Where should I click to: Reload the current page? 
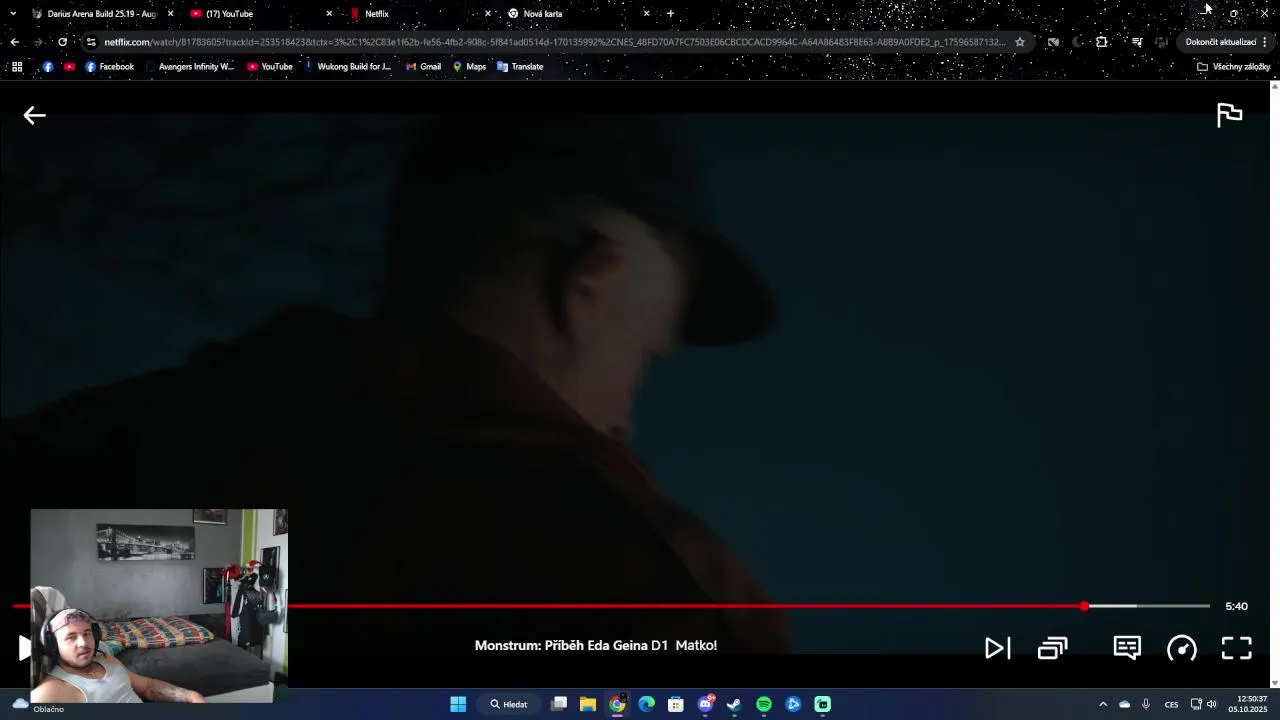tap(62, 42)
